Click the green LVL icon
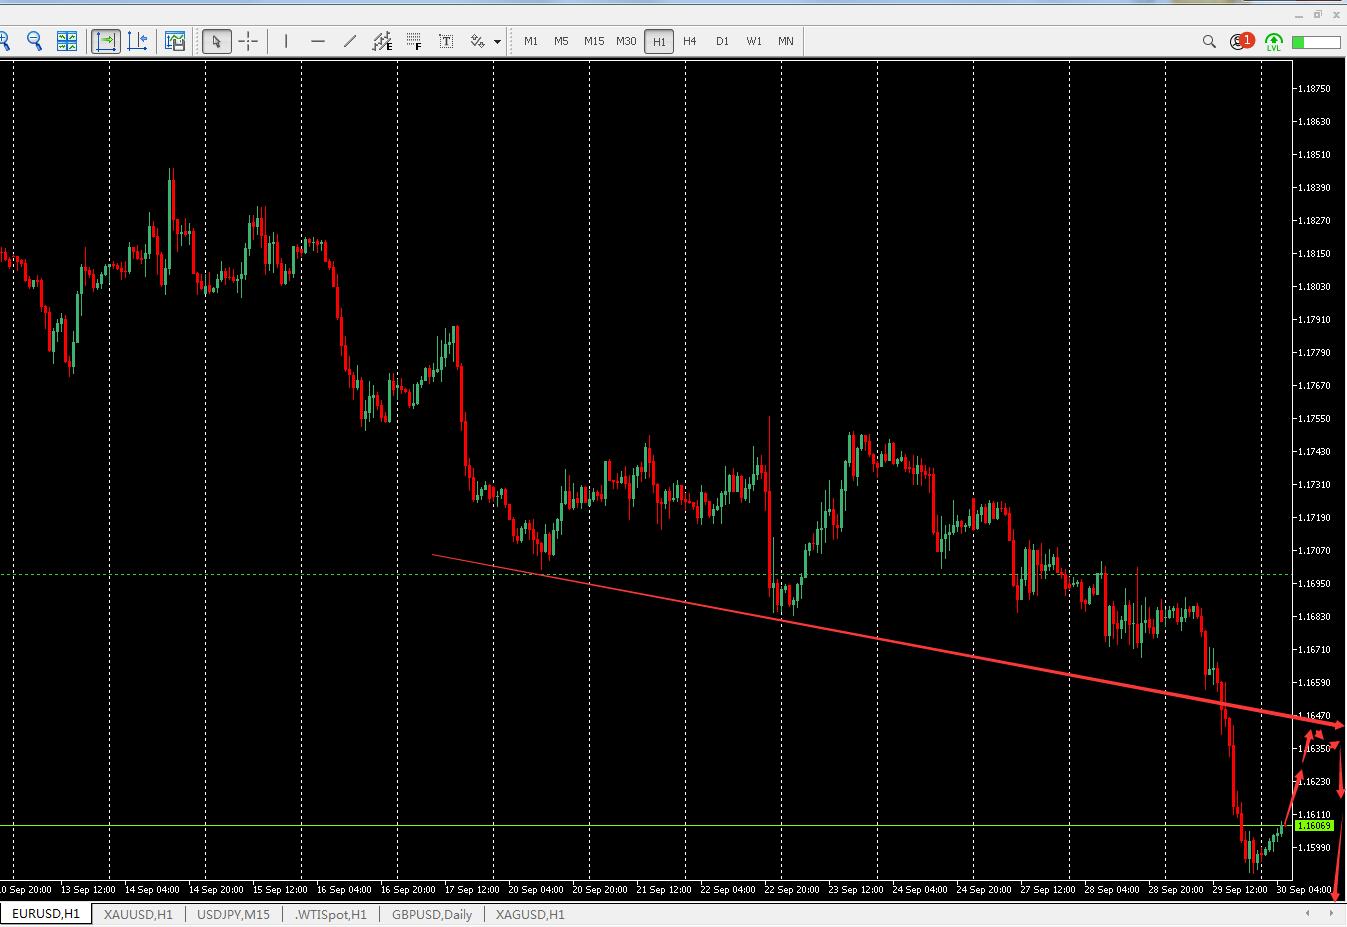Viewport: 1347px width, 927px height. point(1274,42)
